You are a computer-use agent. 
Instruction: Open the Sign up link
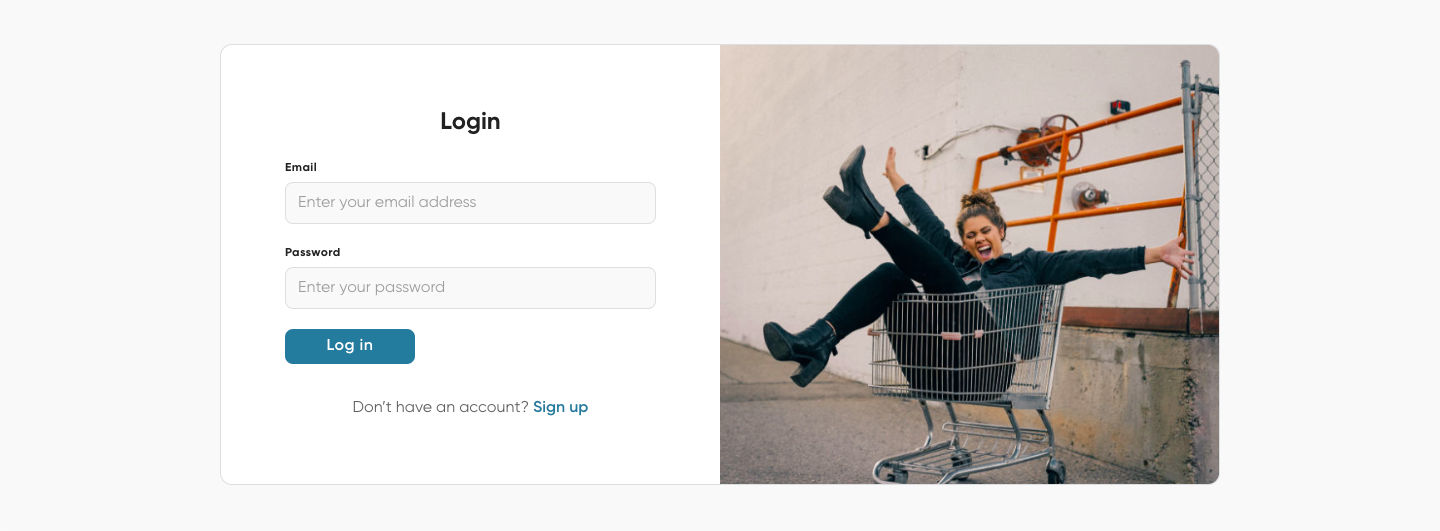tap(560, 407)
